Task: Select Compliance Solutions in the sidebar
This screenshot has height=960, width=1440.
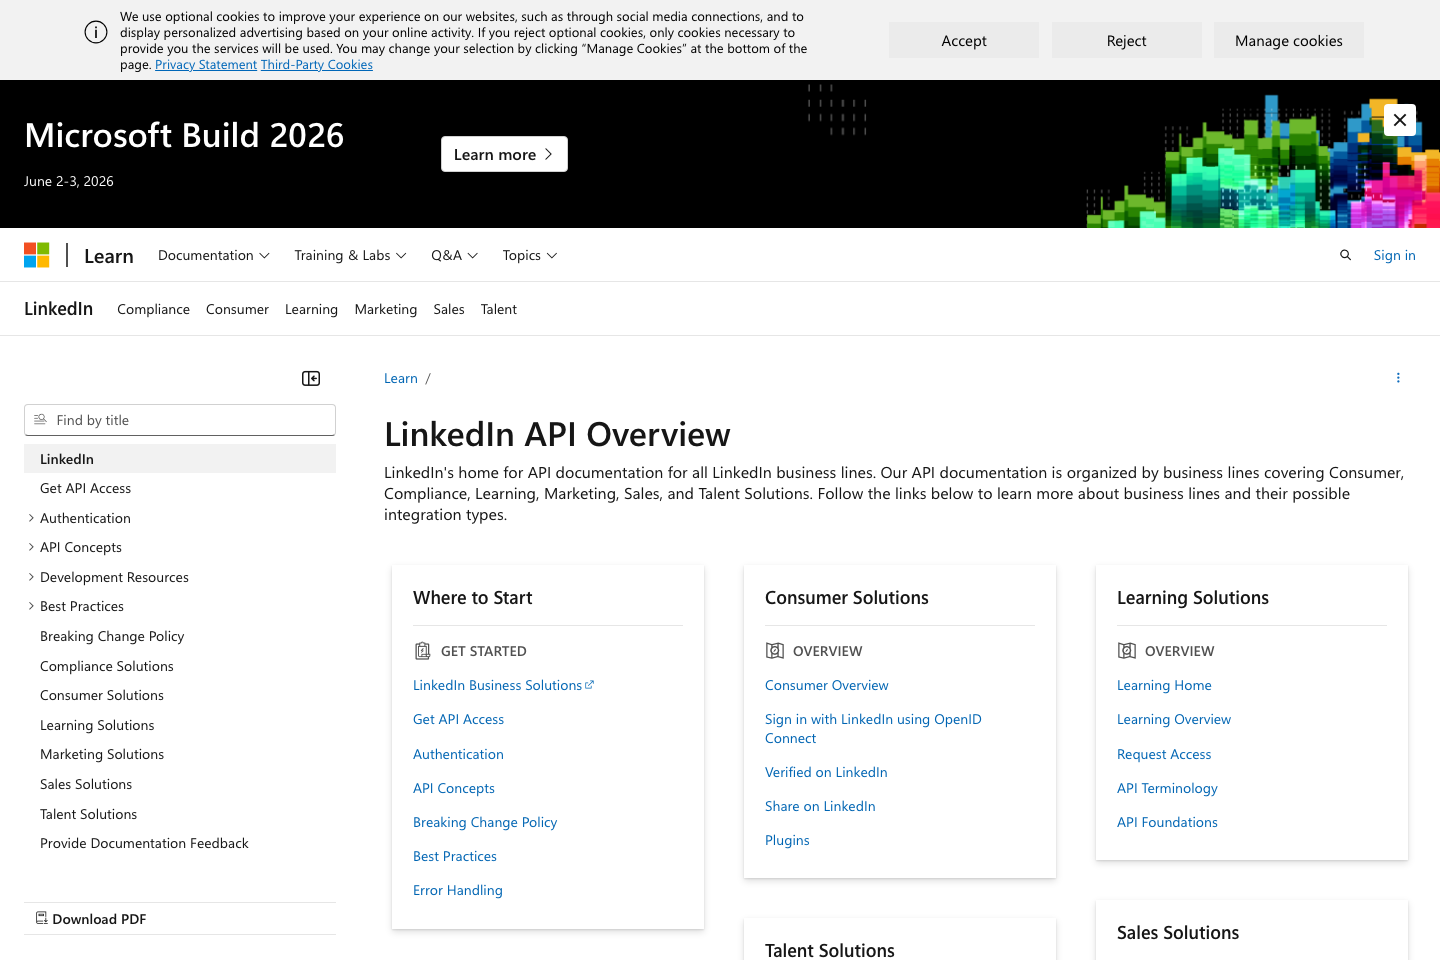Action: 106,666
